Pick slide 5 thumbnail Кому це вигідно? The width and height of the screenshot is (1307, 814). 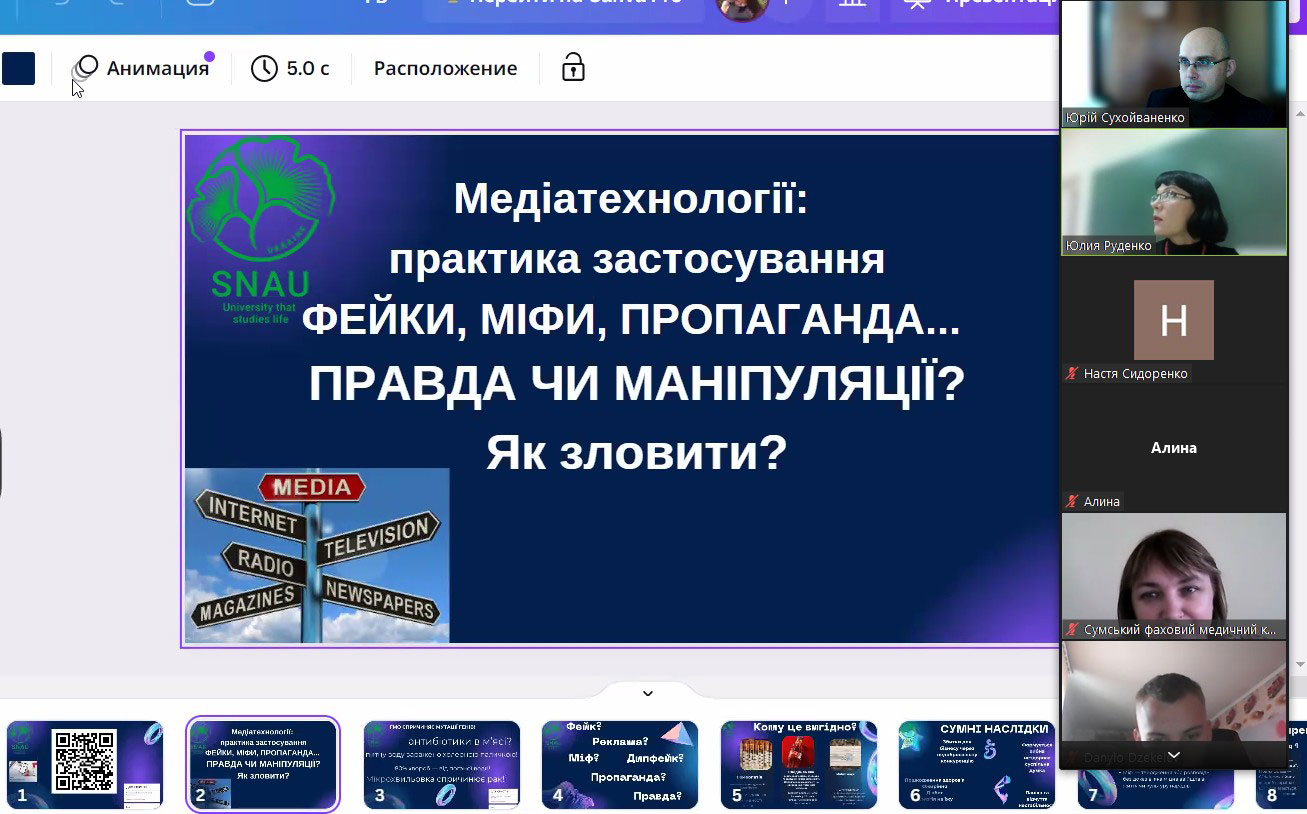pyautogui.click(x=799, y=765)
